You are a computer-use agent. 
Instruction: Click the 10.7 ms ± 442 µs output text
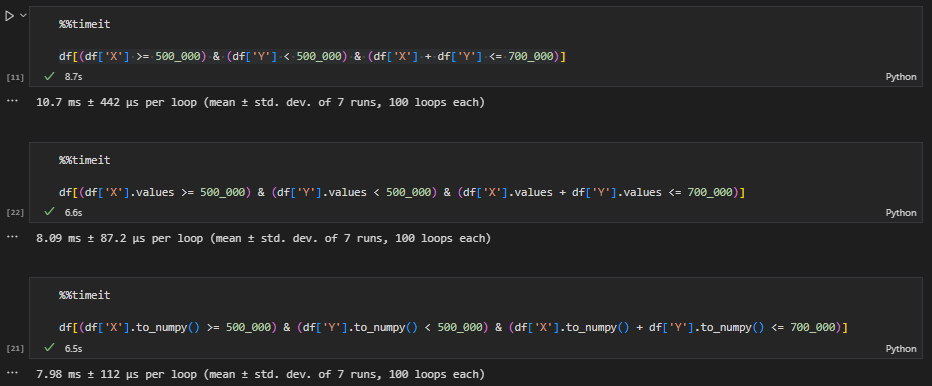[x=260, y=102]
